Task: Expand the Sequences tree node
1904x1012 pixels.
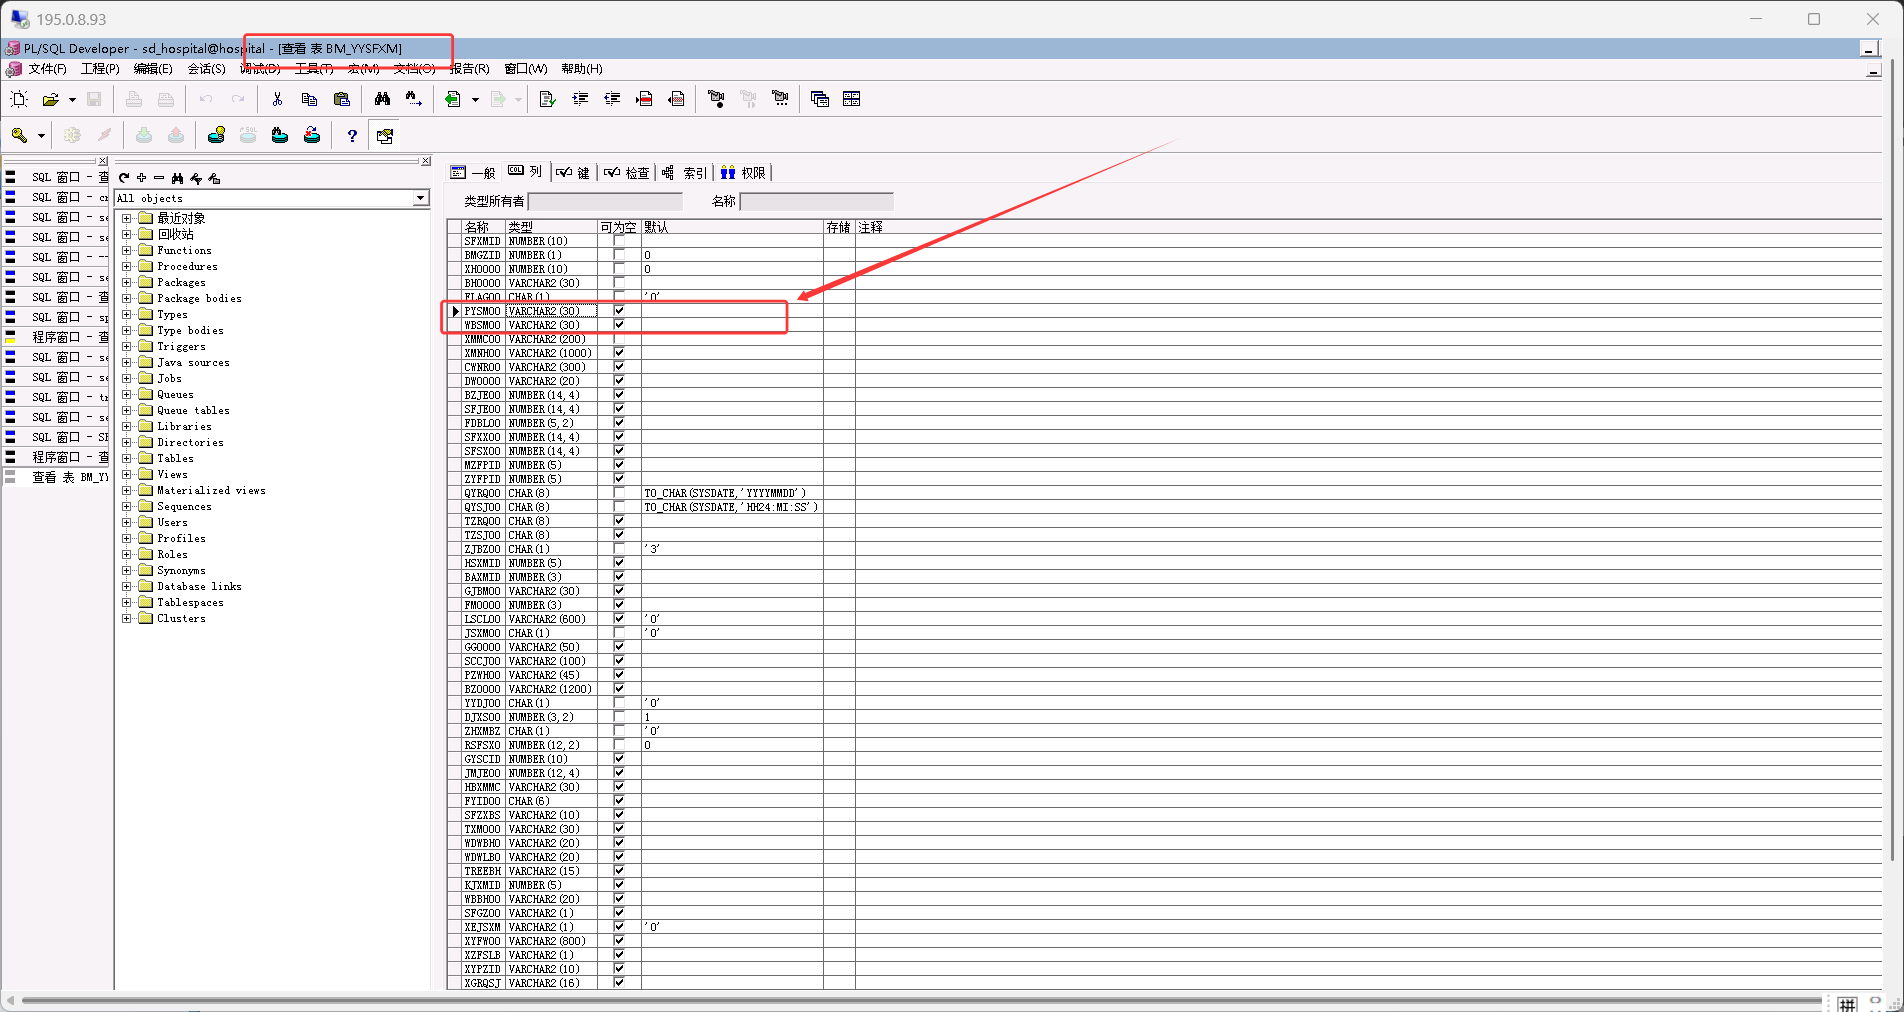Action: (x=127, y=506)
